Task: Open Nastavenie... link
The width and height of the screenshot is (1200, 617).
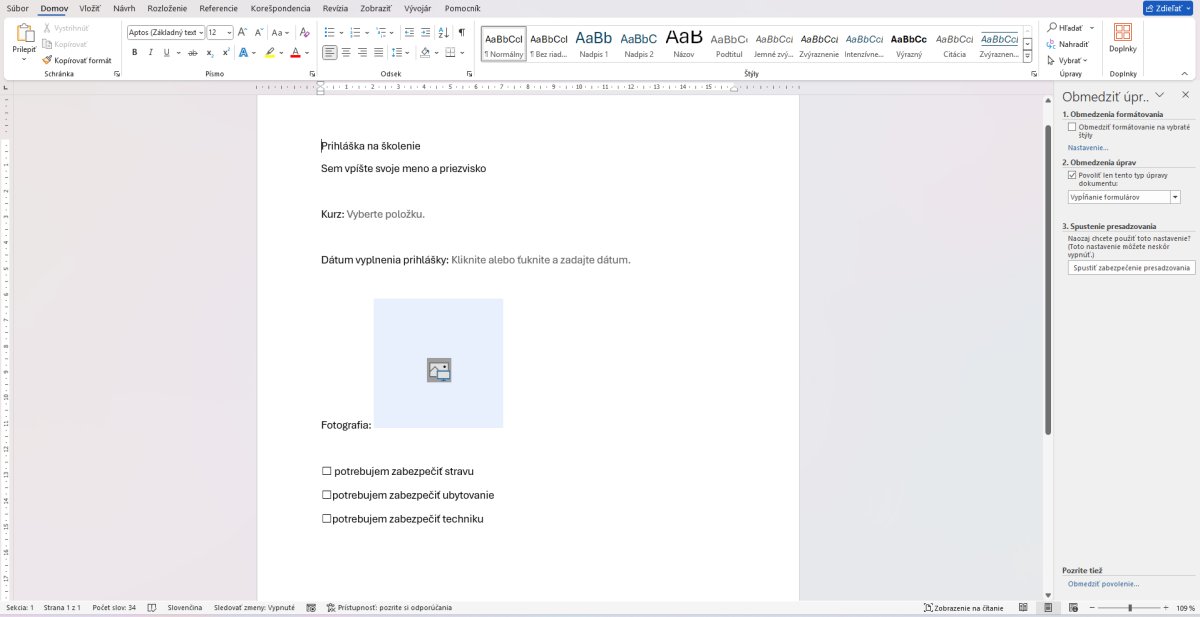Action: tap(1087, 147)
